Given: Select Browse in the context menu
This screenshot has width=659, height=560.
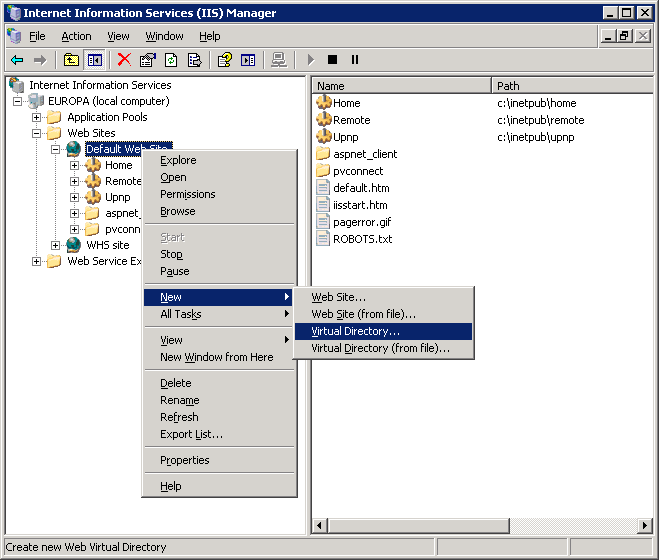Looking at the screenshot, I should (x=219, y=211).
